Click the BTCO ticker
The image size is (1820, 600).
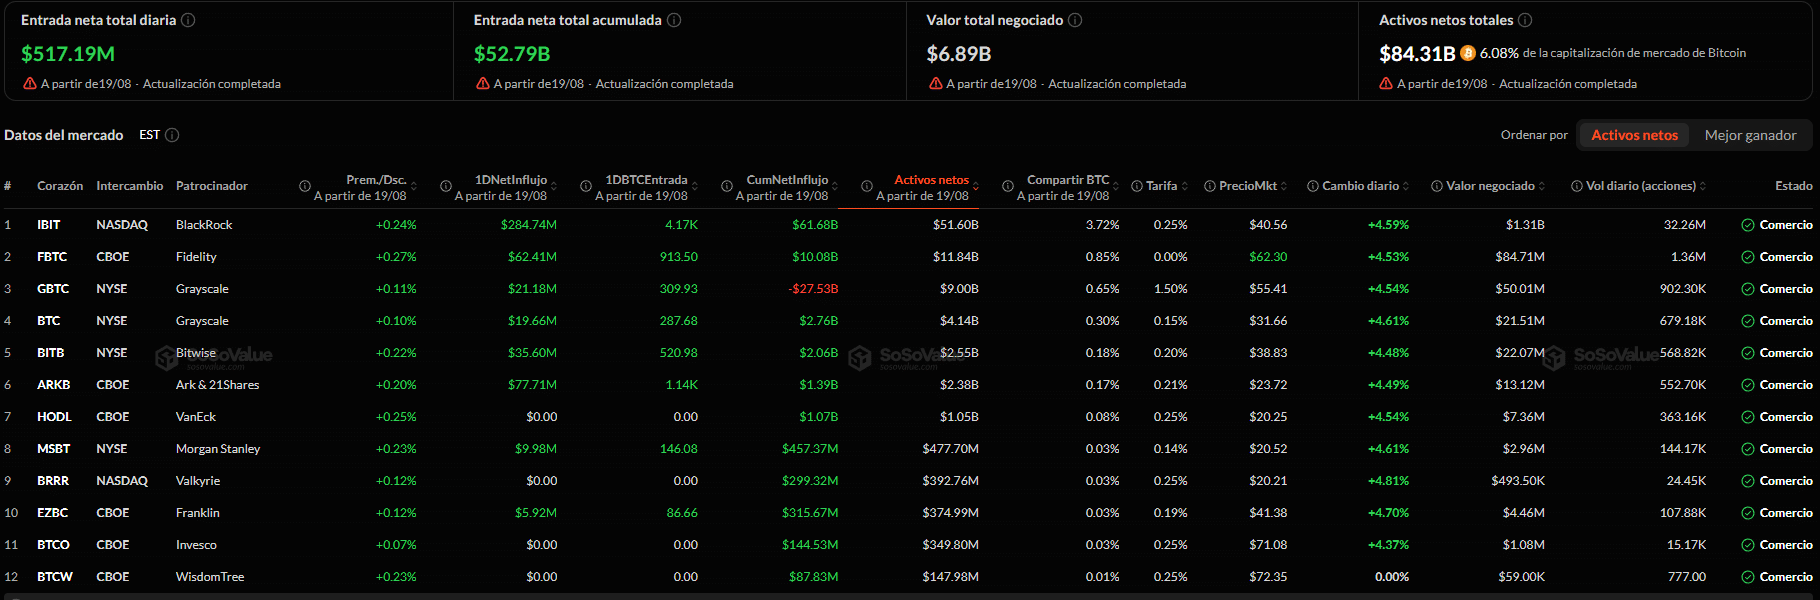pos(53,545)
